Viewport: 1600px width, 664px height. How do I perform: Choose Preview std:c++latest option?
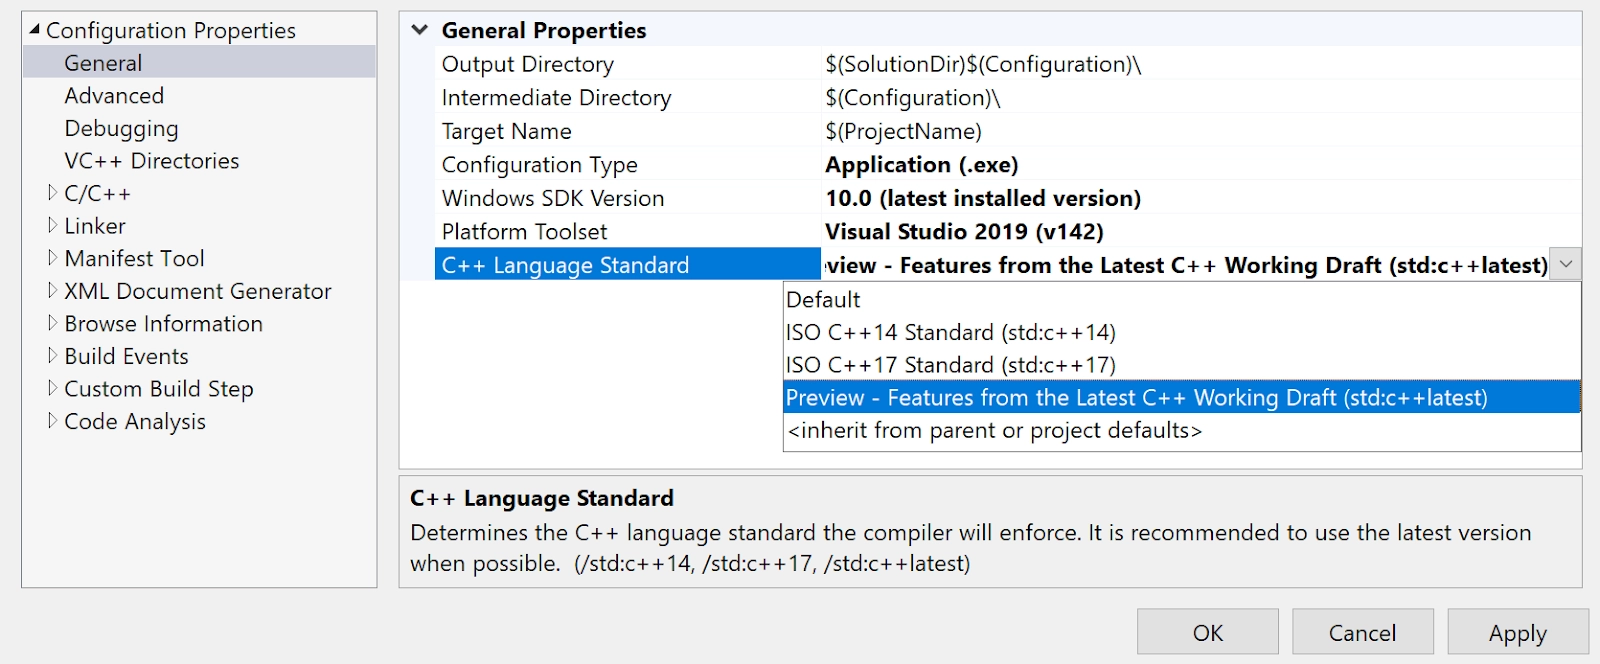[x=1182, y=397]
